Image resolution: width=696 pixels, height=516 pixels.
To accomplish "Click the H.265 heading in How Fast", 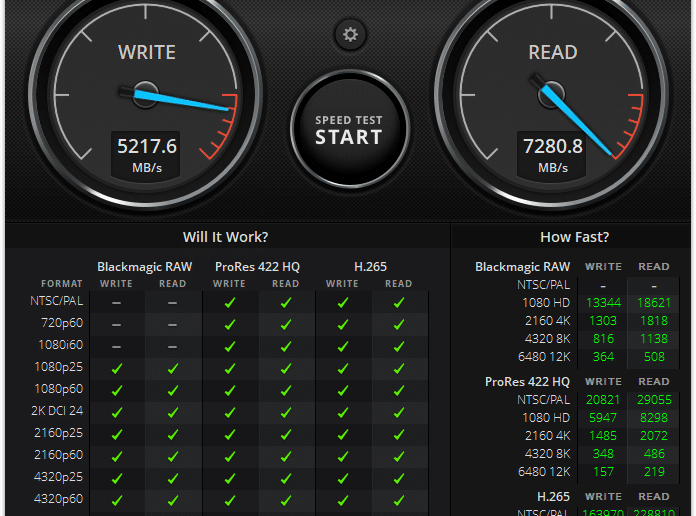I will point(554,496).
